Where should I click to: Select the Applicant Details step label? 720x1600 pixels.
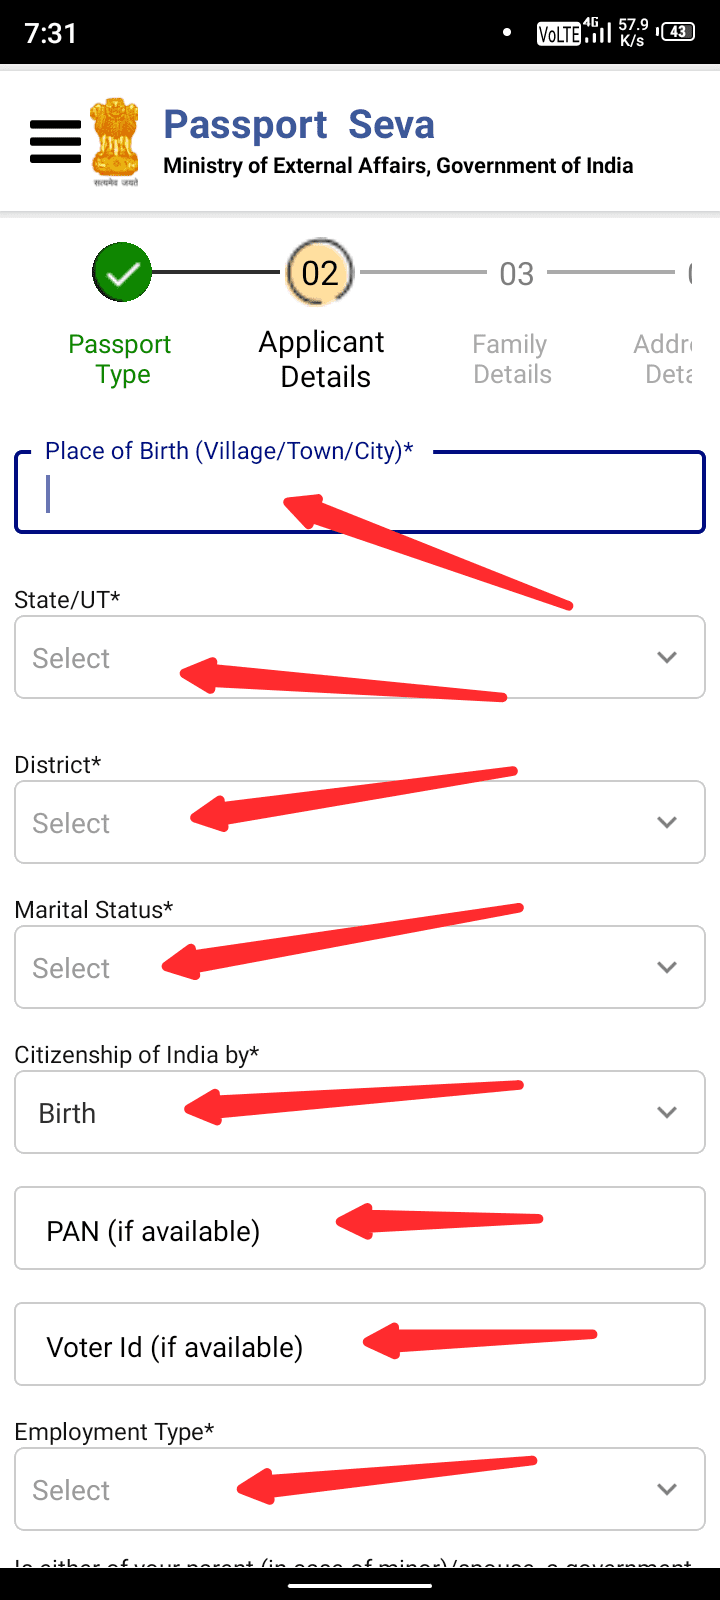pos(322,359)
